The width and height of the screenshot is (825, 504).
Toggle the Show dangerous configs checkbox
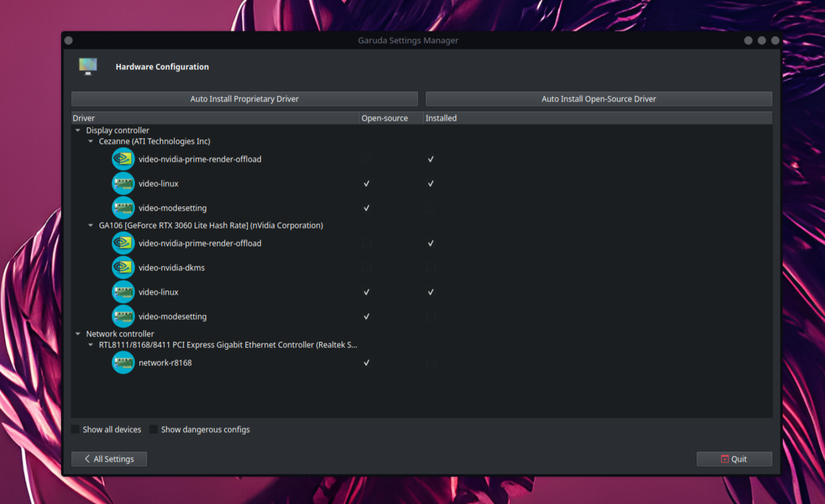tap(154, 430)
